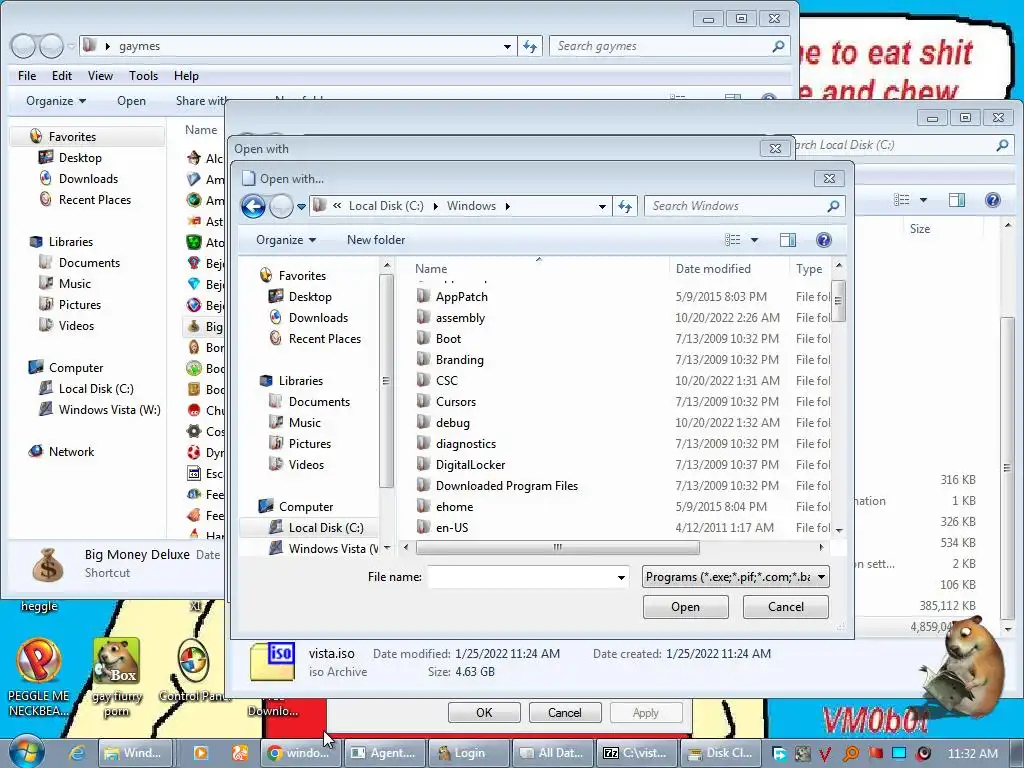Click sidebar scrollbar in Open with dialog
The image size is (1024, 768).
tap(386, 380)
